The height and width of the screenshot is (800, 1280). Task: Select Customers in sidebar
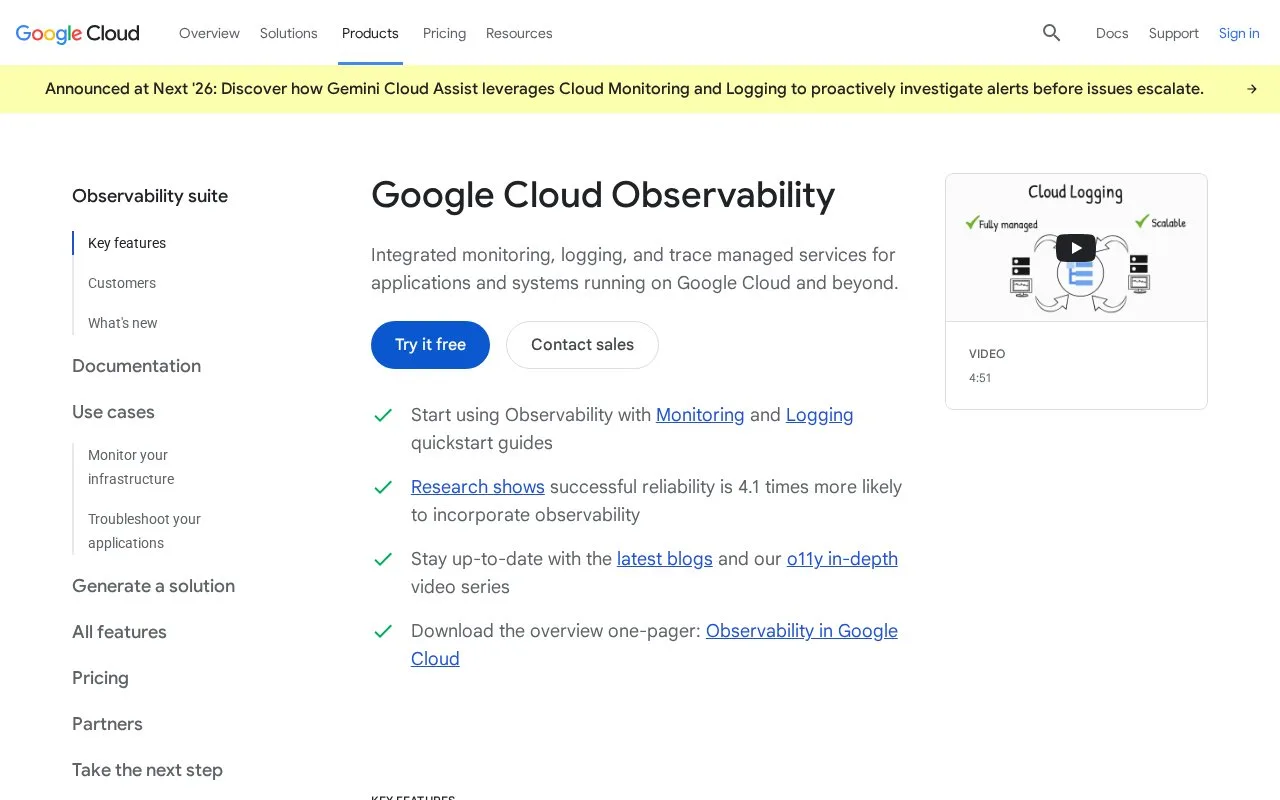[122, 283]
